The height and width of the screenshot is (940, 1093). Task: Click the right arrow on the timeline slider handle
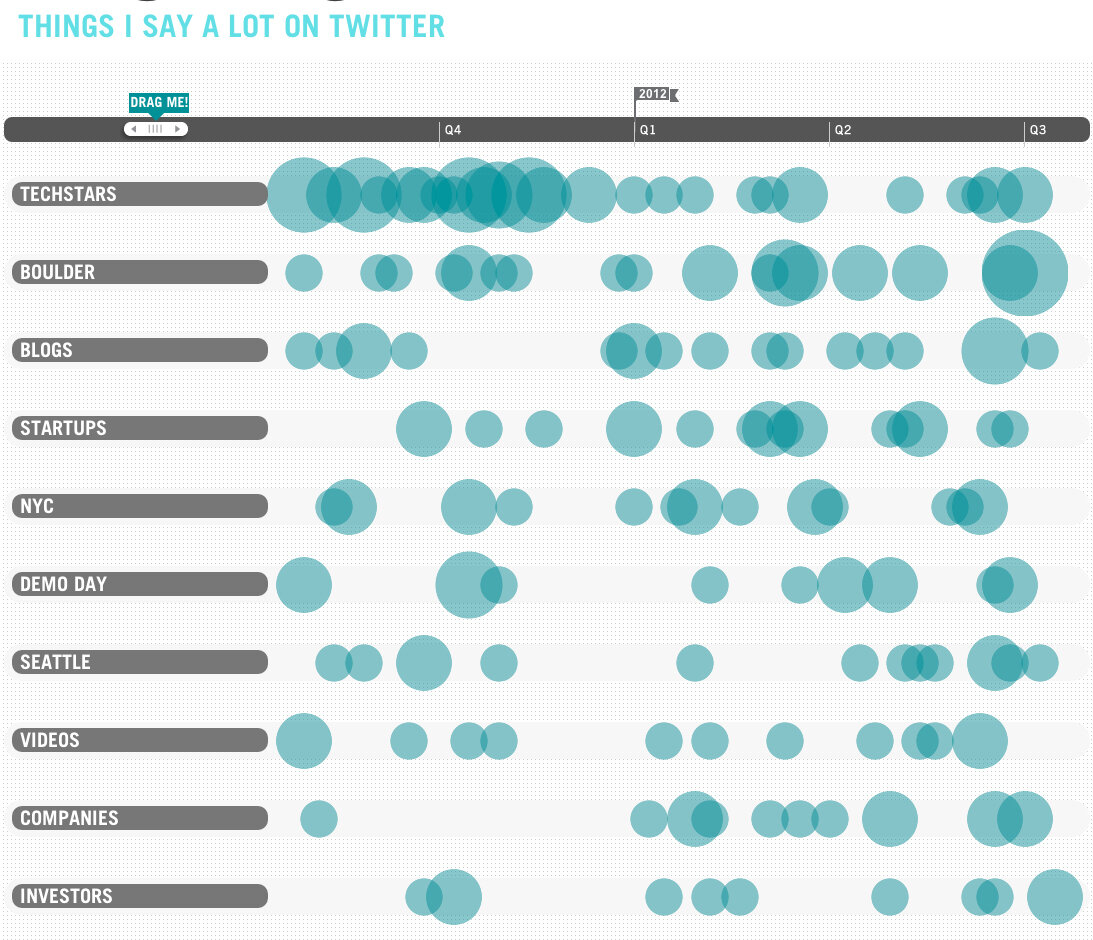[178, 129]
